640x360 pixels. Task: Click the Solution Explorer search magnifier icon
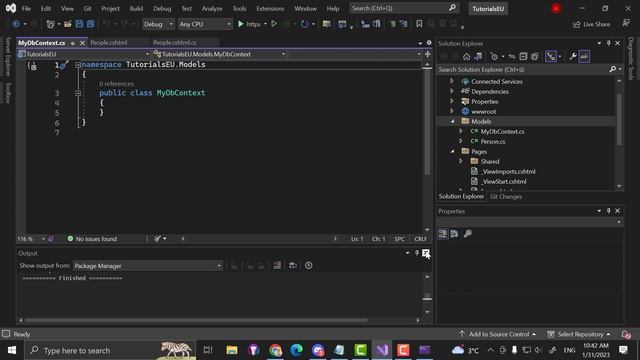pos(612,69)
